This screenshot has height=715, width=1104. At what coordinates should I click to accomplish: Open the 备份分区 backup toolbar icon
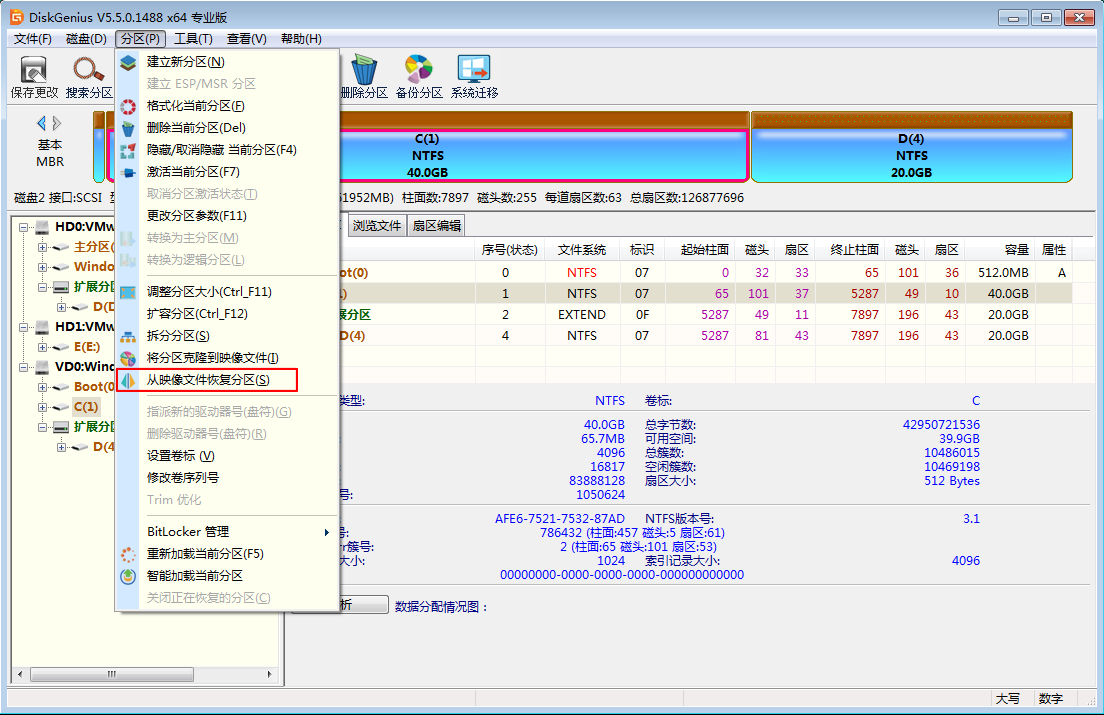tap(418, 71)
